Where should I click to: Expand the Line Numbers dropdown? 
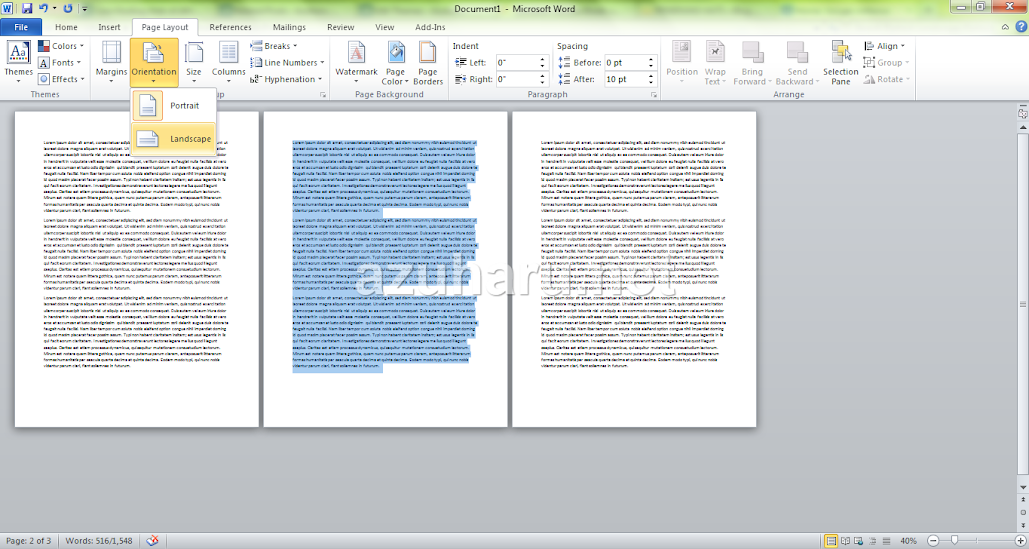287,62
